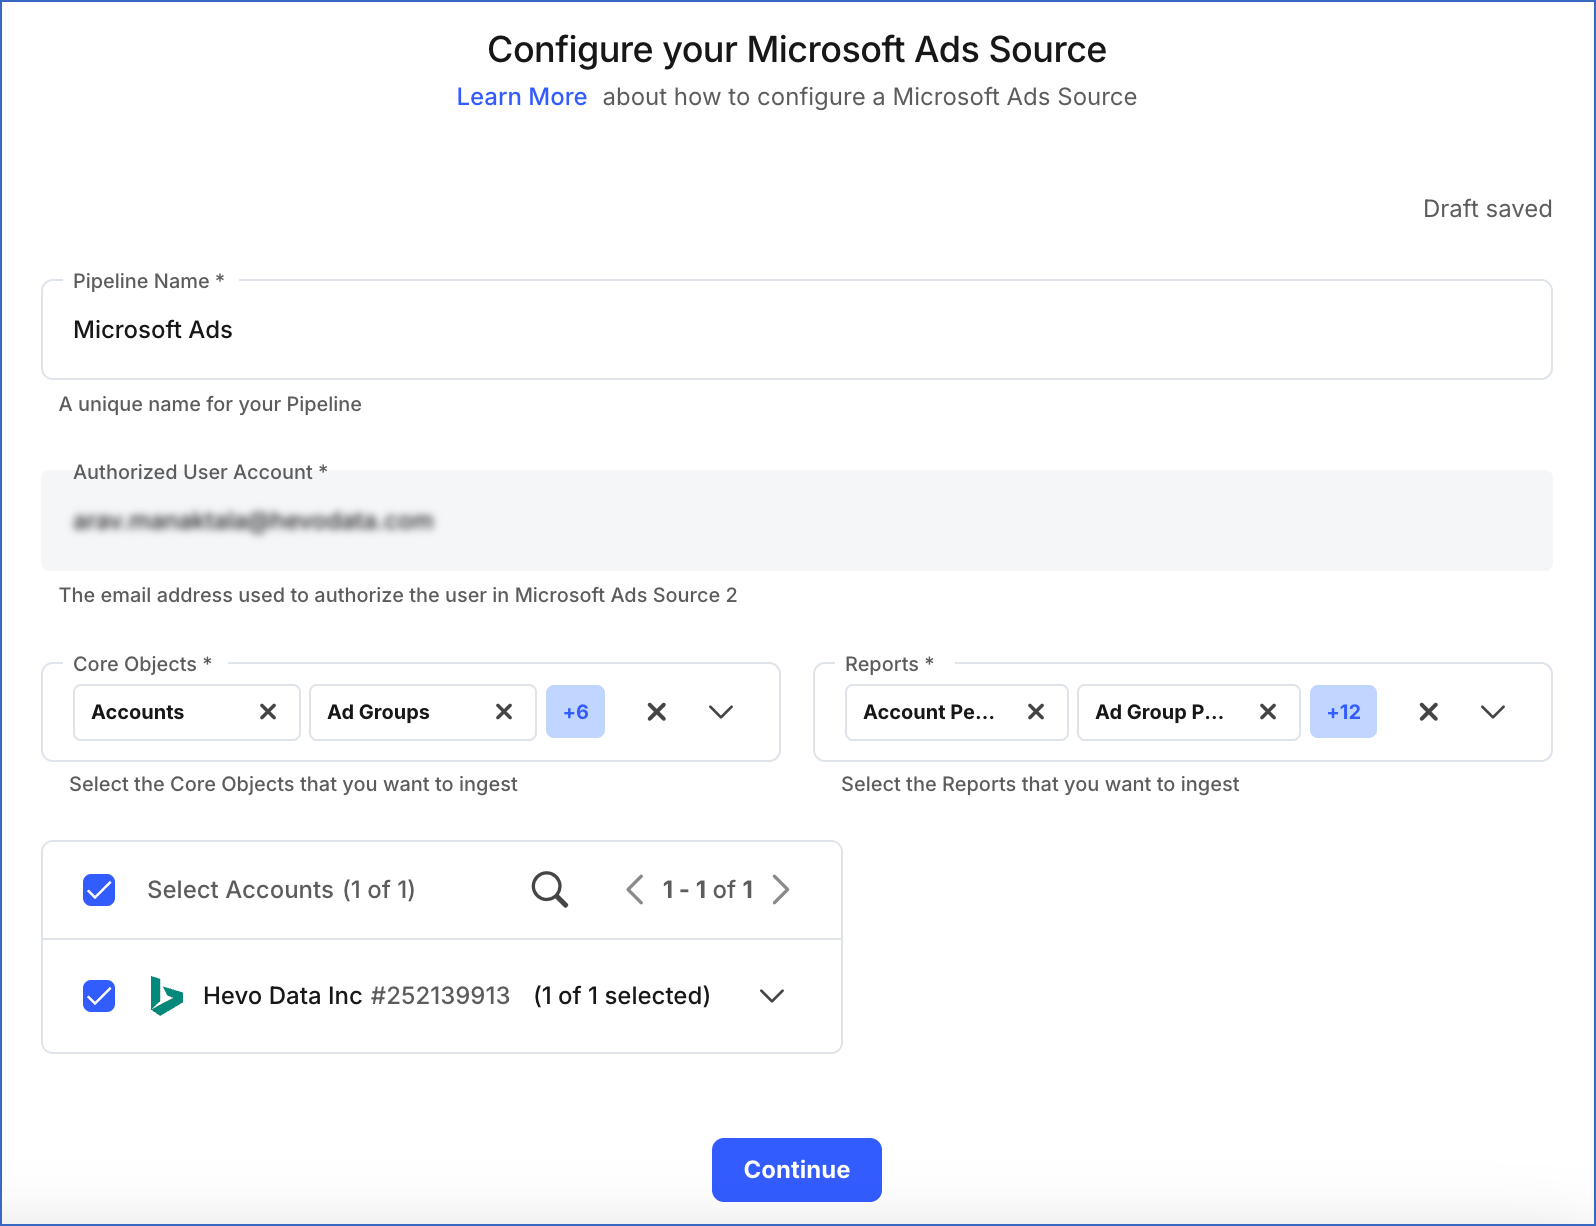Viewport: 1596px width, 1226px height.
Task: Open the Reports dropdown arrow
Action: [x=1493, y=712]
